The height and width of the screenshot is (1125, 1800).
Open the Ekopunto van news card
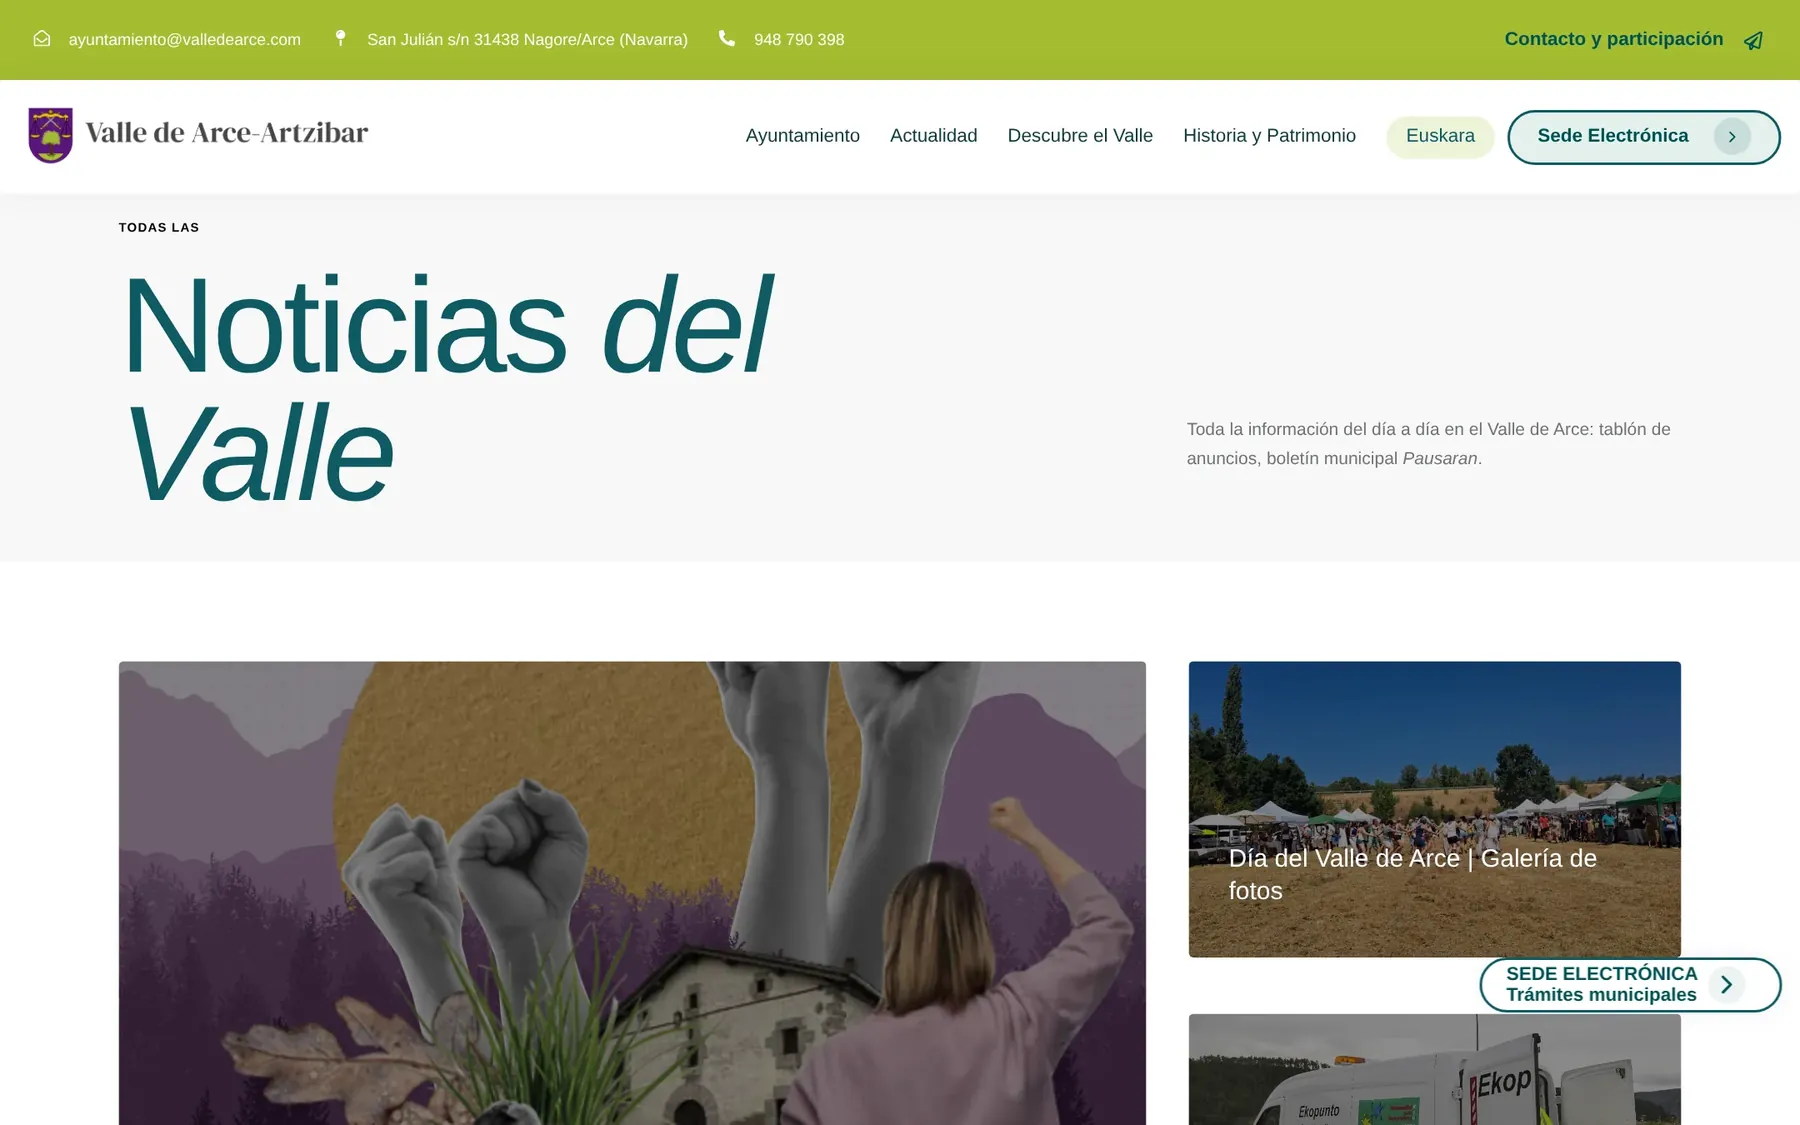coord(1434,1069)
